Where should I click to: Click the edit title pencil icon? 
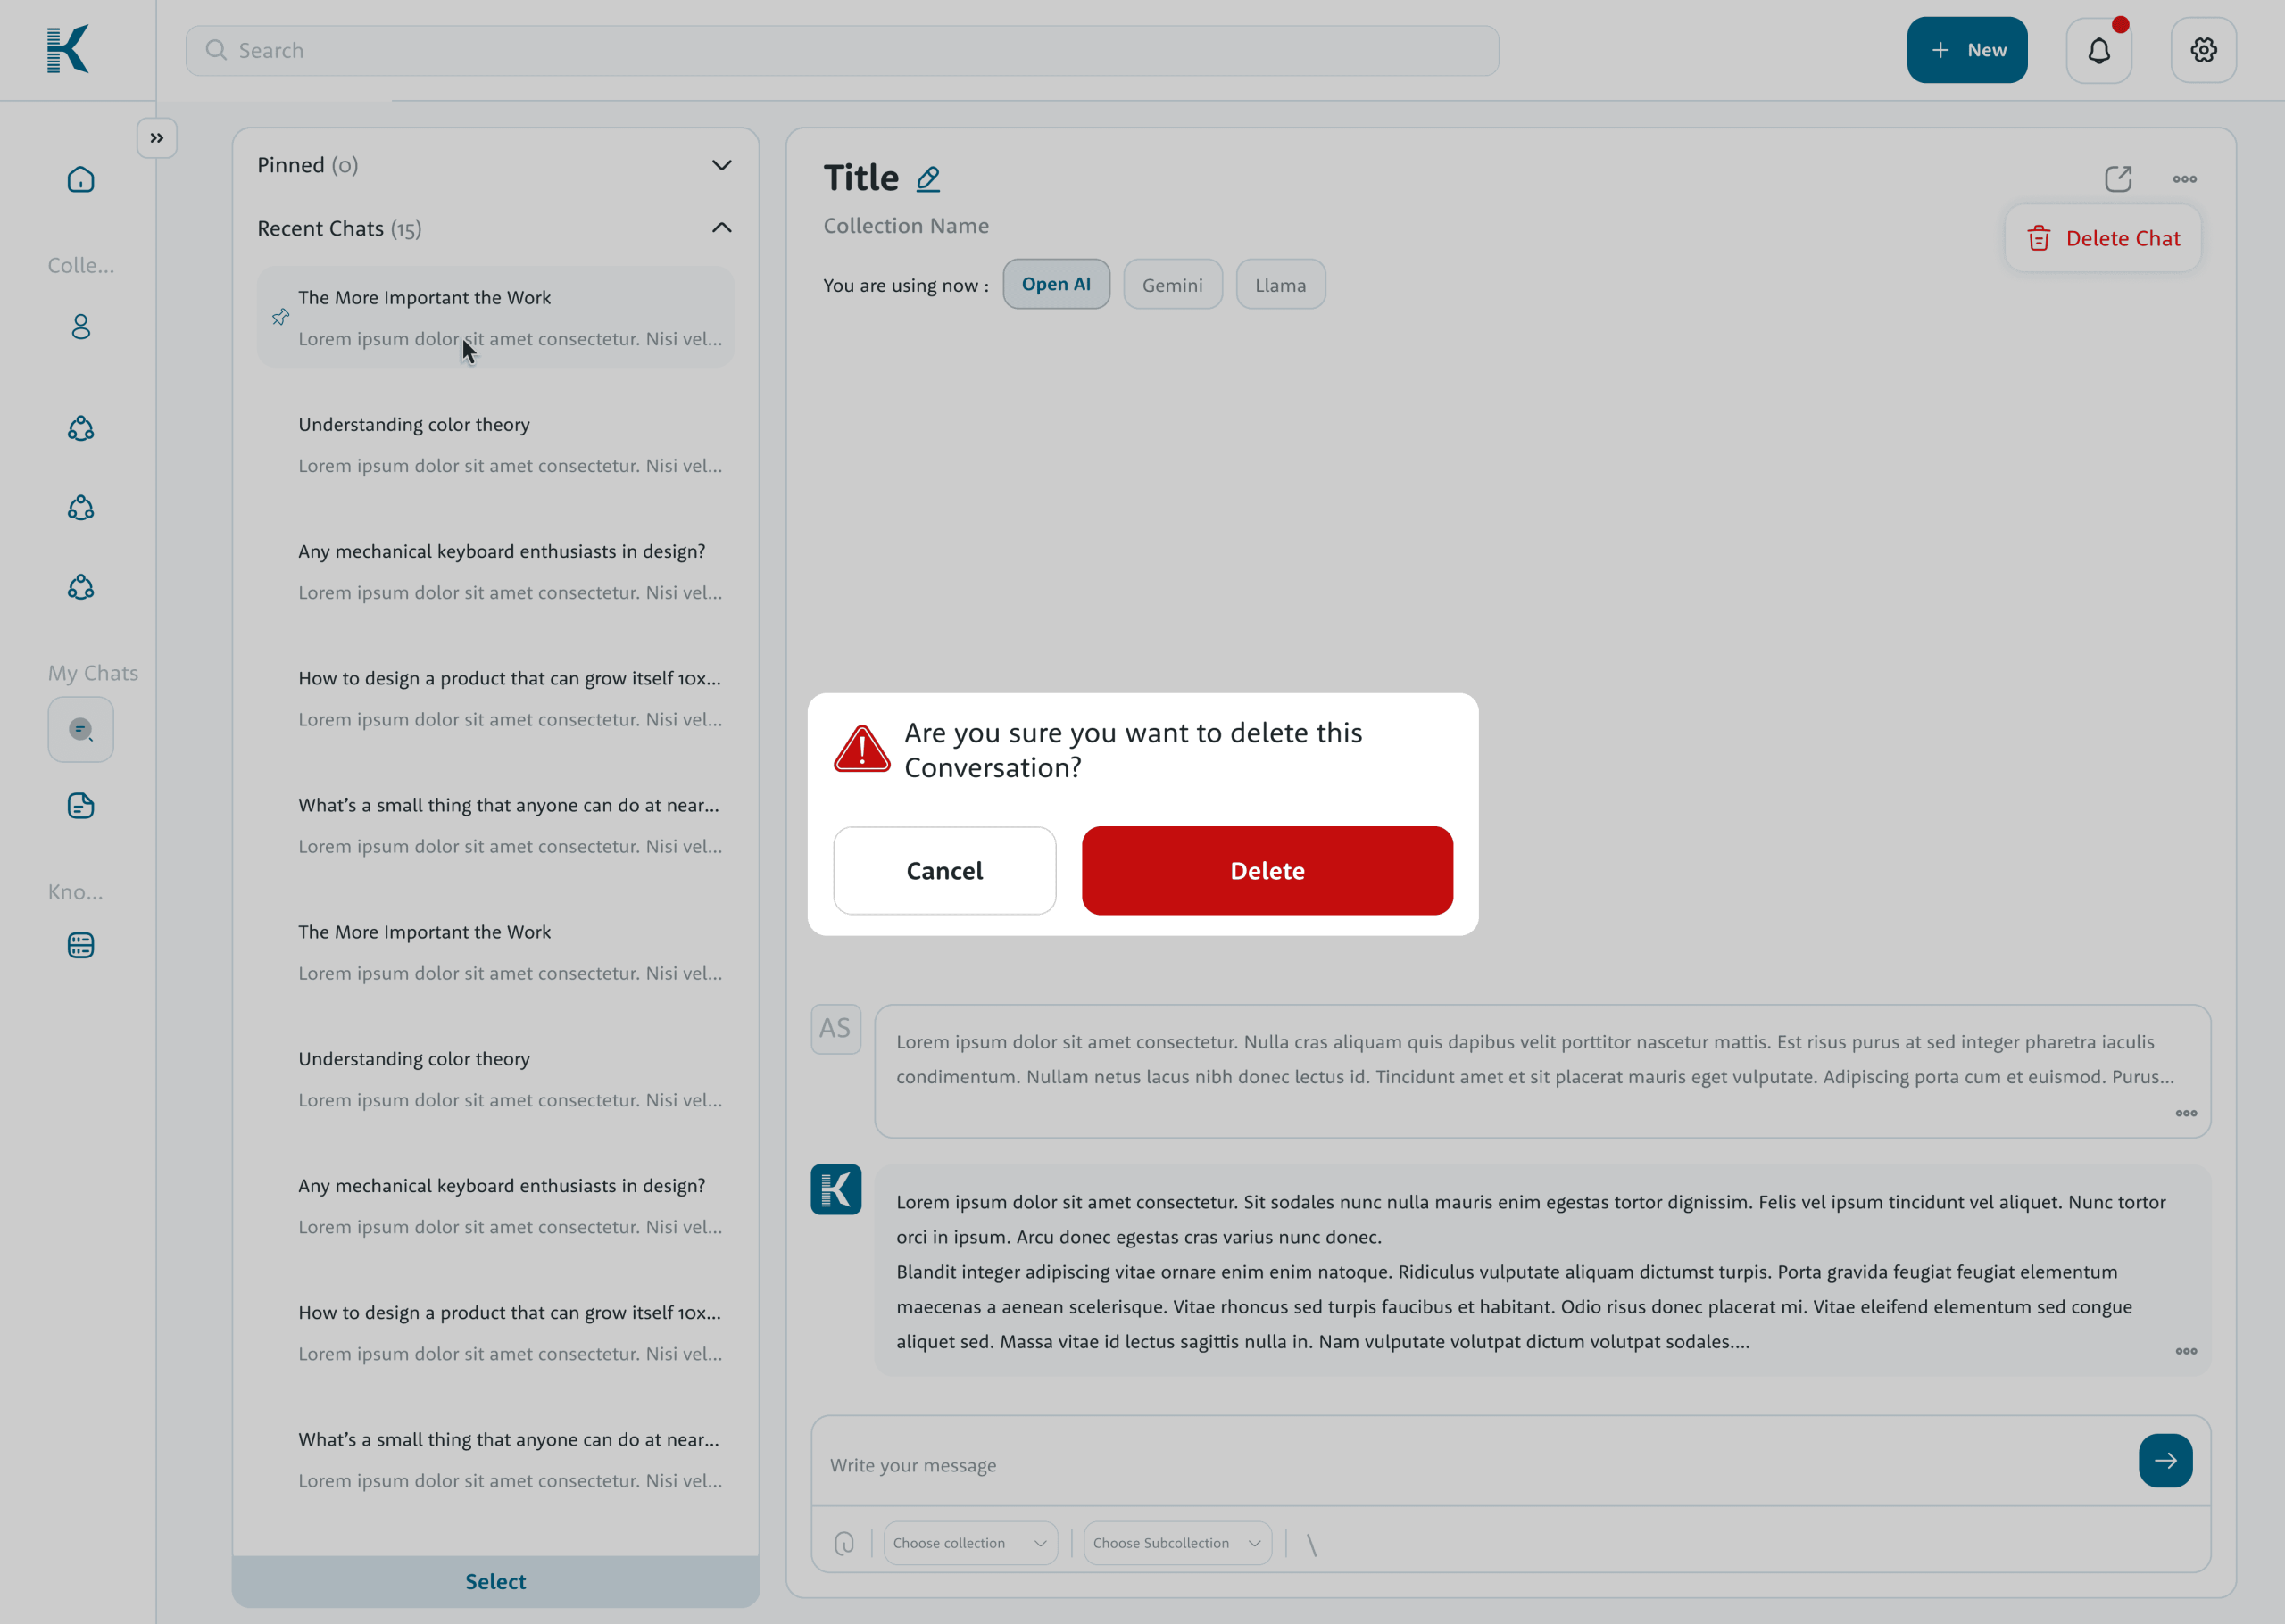pyautogui.click(x=928, y=179)
